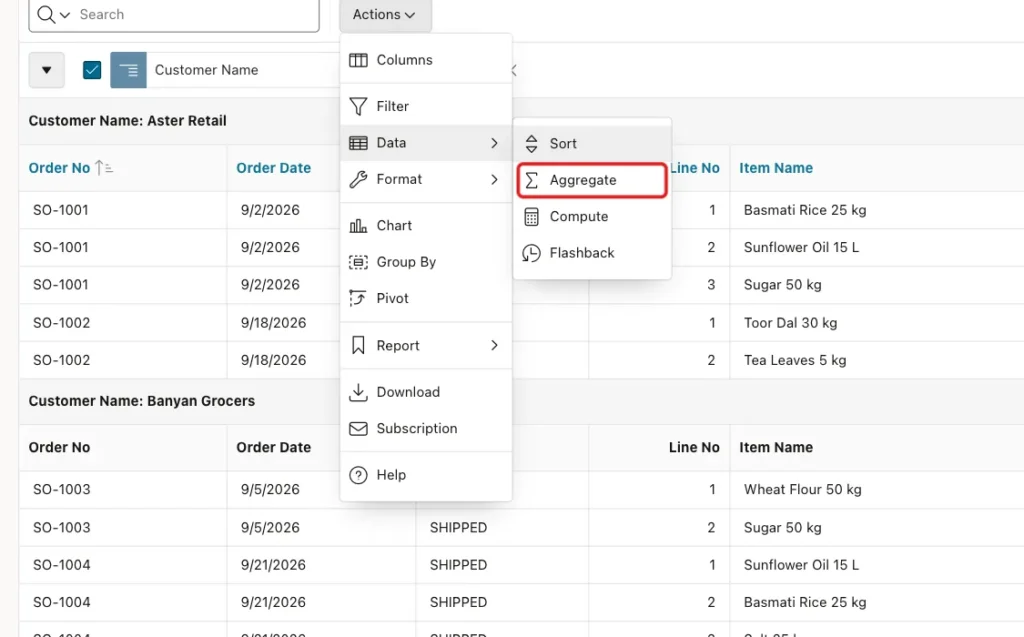The height and width of the screenshot is (637, 1024).
Task: Click the Compute calculator icon
Action: click(x=532, y=217)
